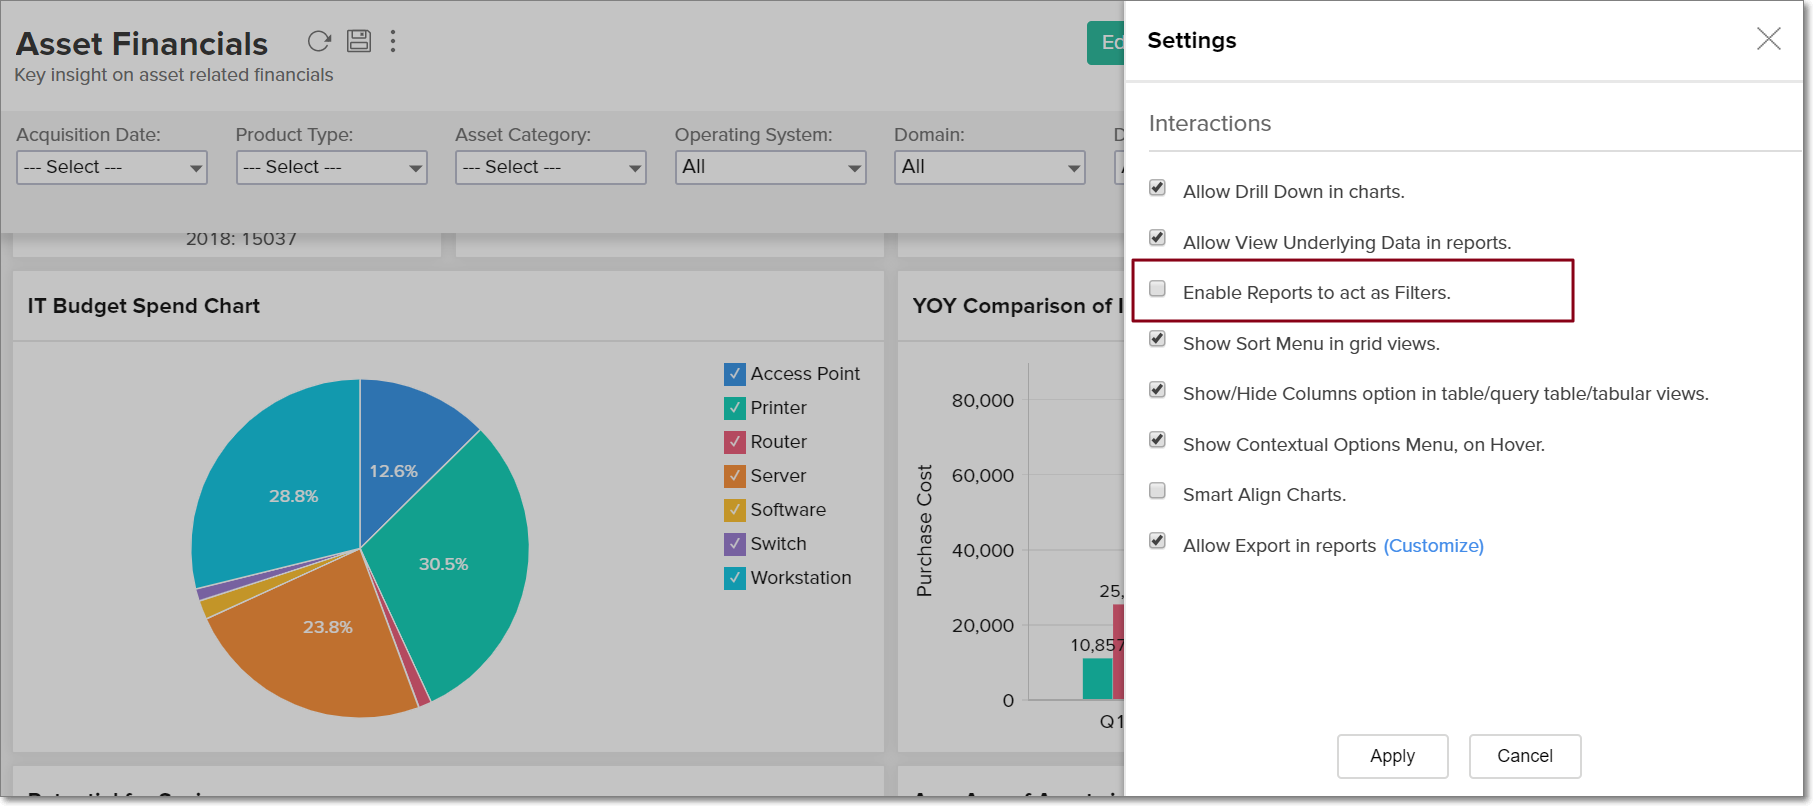Click the save dashboard icon

tap(359, 41)
